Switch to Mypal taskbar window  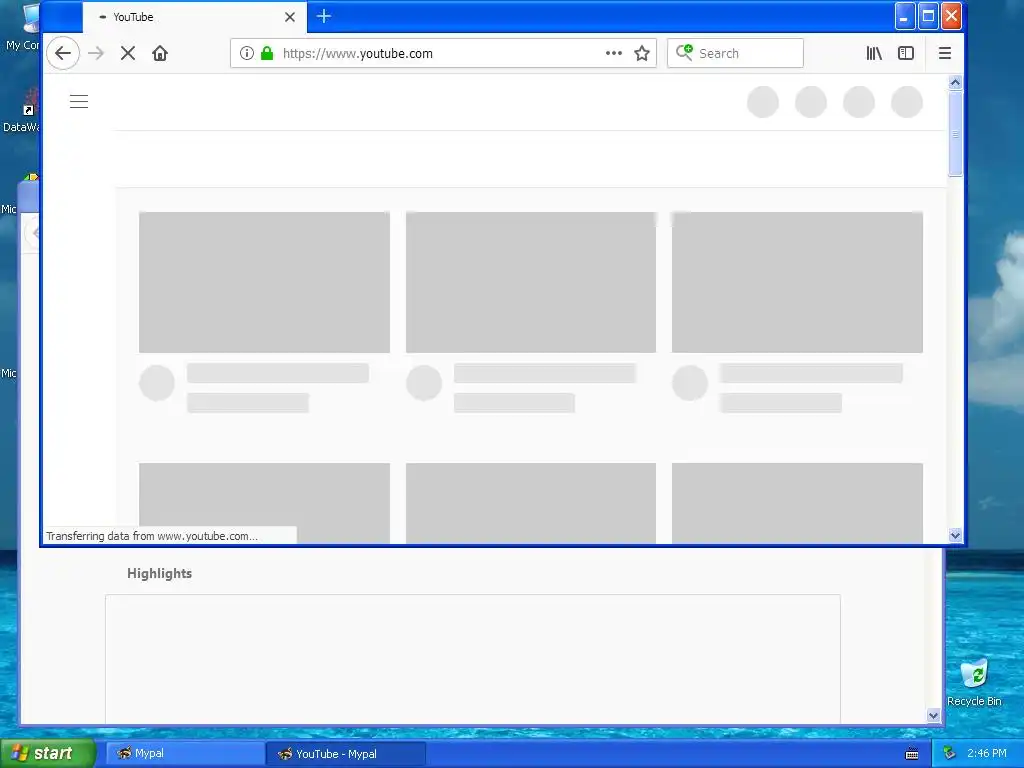(x=185, y=753)
